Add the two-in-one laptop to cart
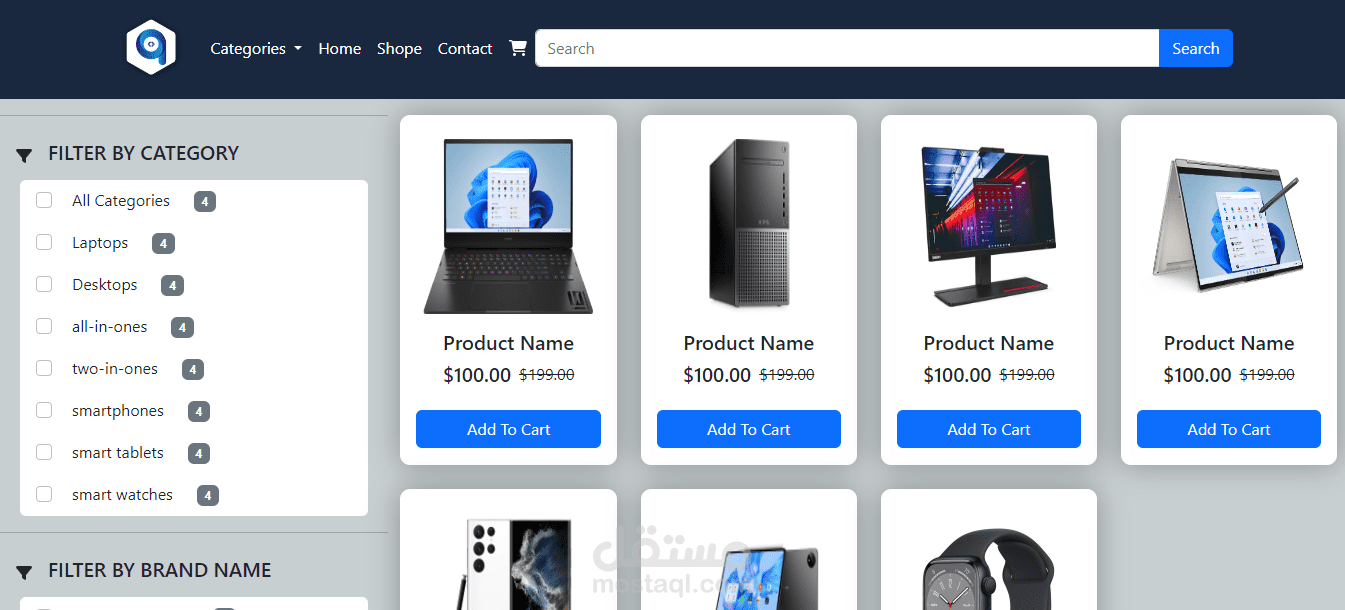 [x=1228, y=429]
